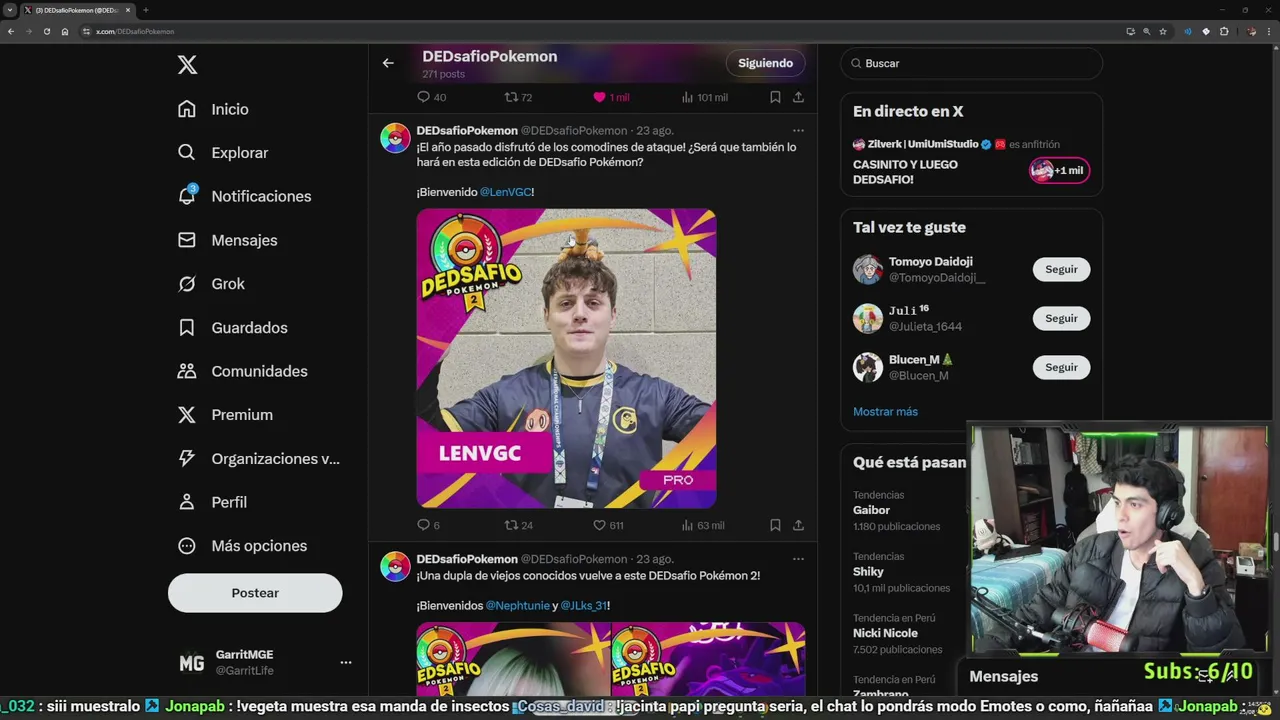The height and width of the screenshot is (720, 1280).
Task: Open Mensajes from sidebar
Action: [x=227, y=240]
